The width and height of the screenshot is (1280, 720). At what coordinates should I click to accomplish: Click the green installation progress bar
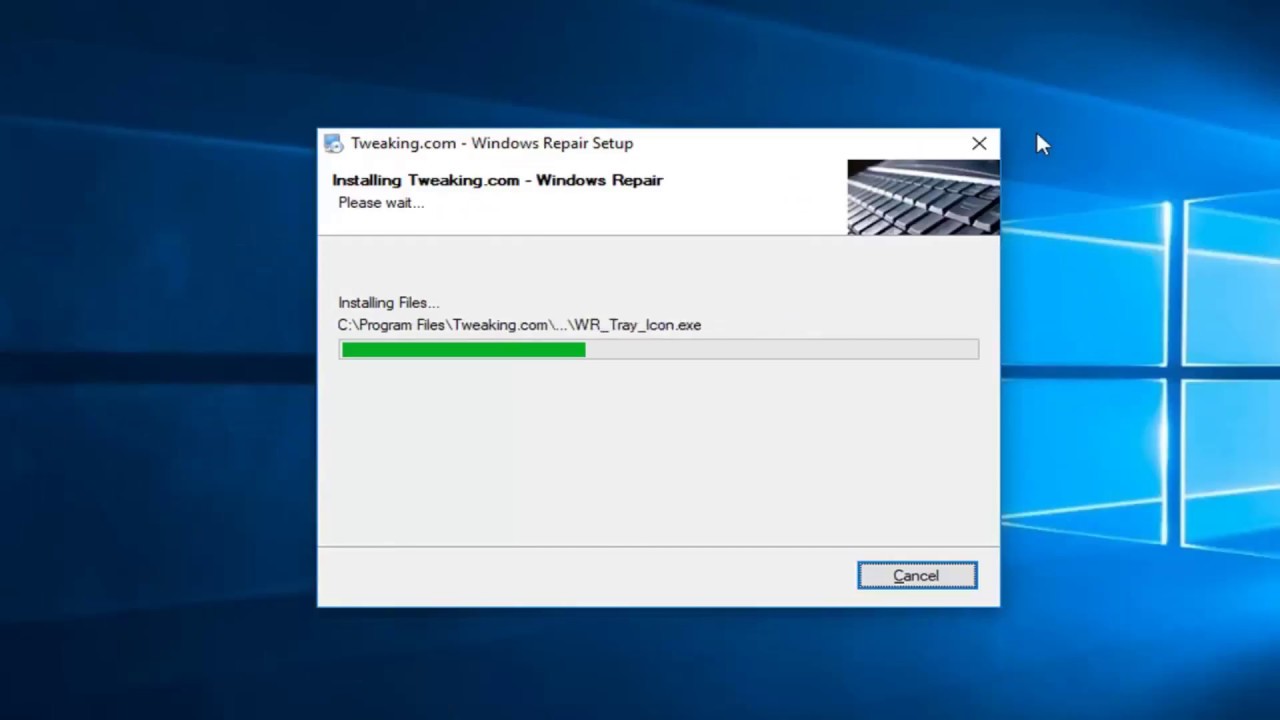click(x=659, y=349)
